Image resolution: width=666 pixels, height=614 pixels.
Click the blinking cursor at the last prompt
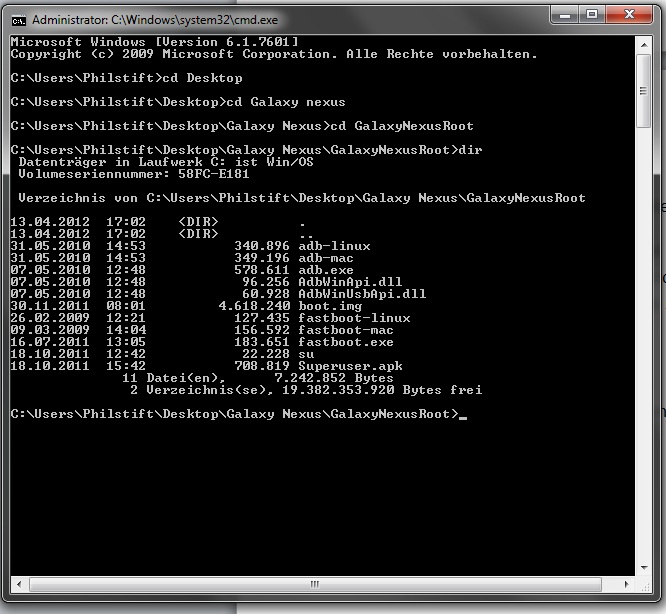click(x=462, y=415)
